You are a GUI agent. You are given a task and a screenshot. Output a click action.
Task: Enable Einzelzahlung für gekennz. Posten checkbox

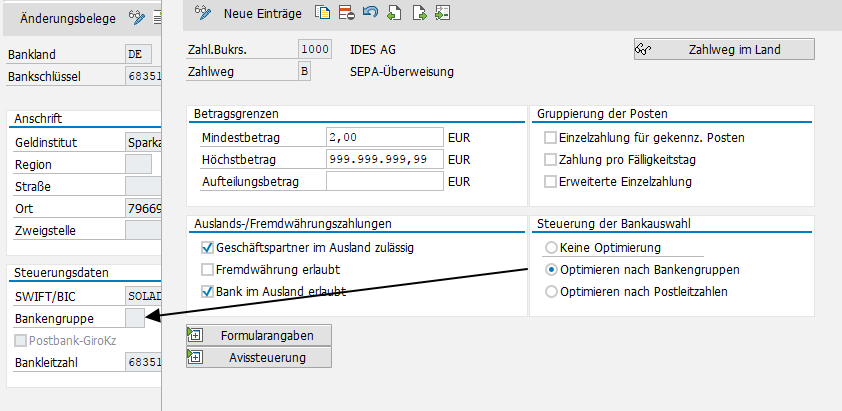(x=550, y=138)
